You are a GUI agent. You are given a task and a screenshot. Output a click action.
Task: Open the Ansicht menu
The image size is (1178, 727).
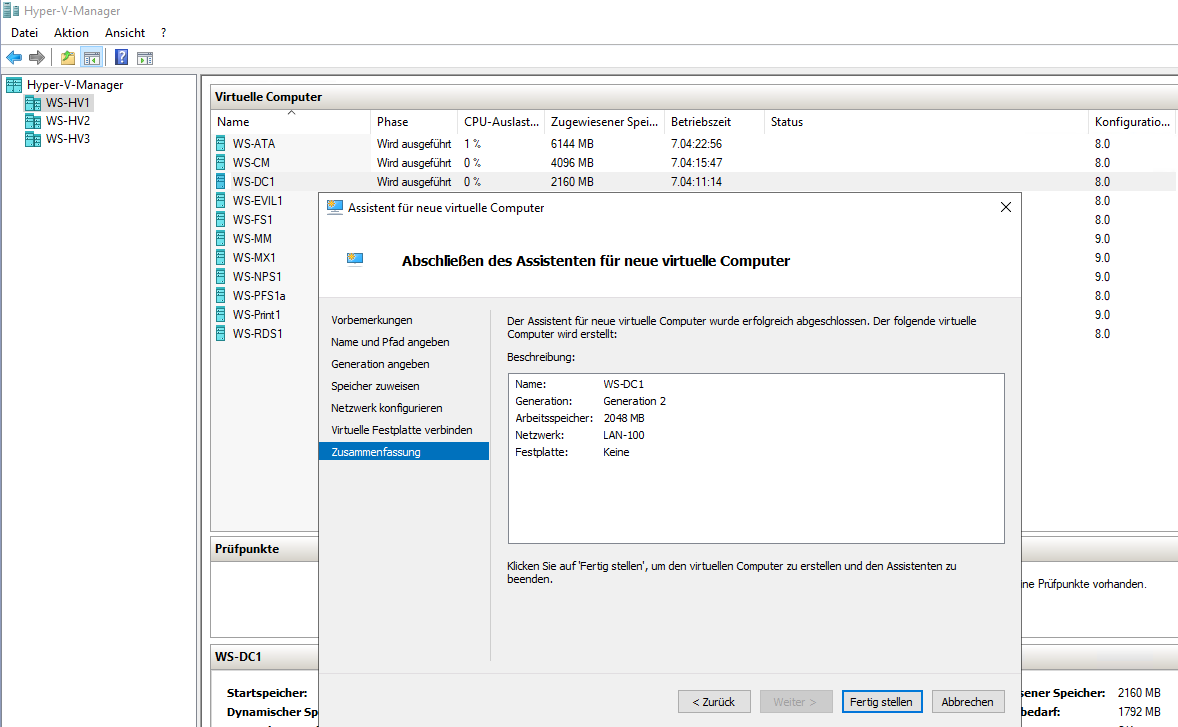click(x=125, y=33)
